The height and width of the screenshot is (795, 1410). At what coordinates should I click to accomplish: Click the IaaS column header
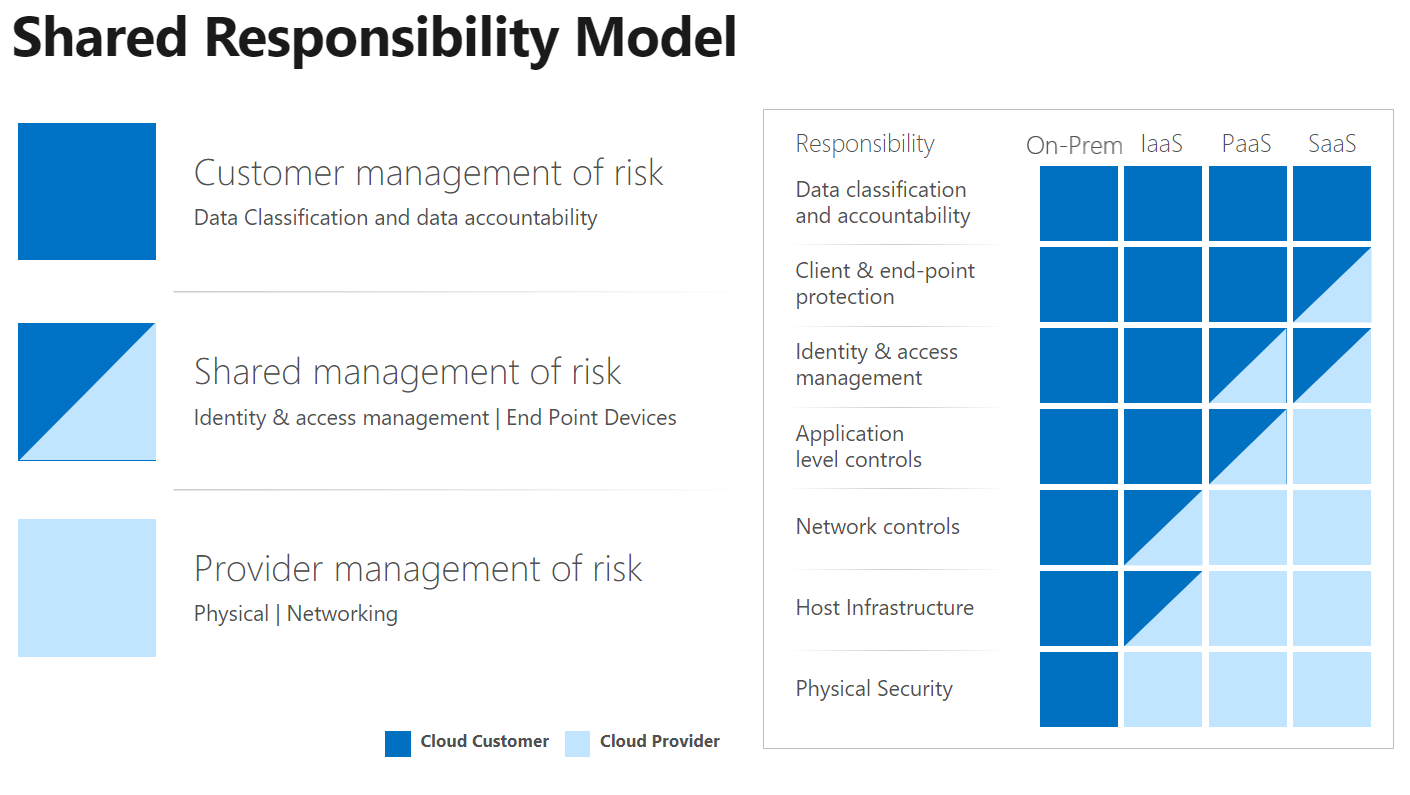click(1161, 144)
